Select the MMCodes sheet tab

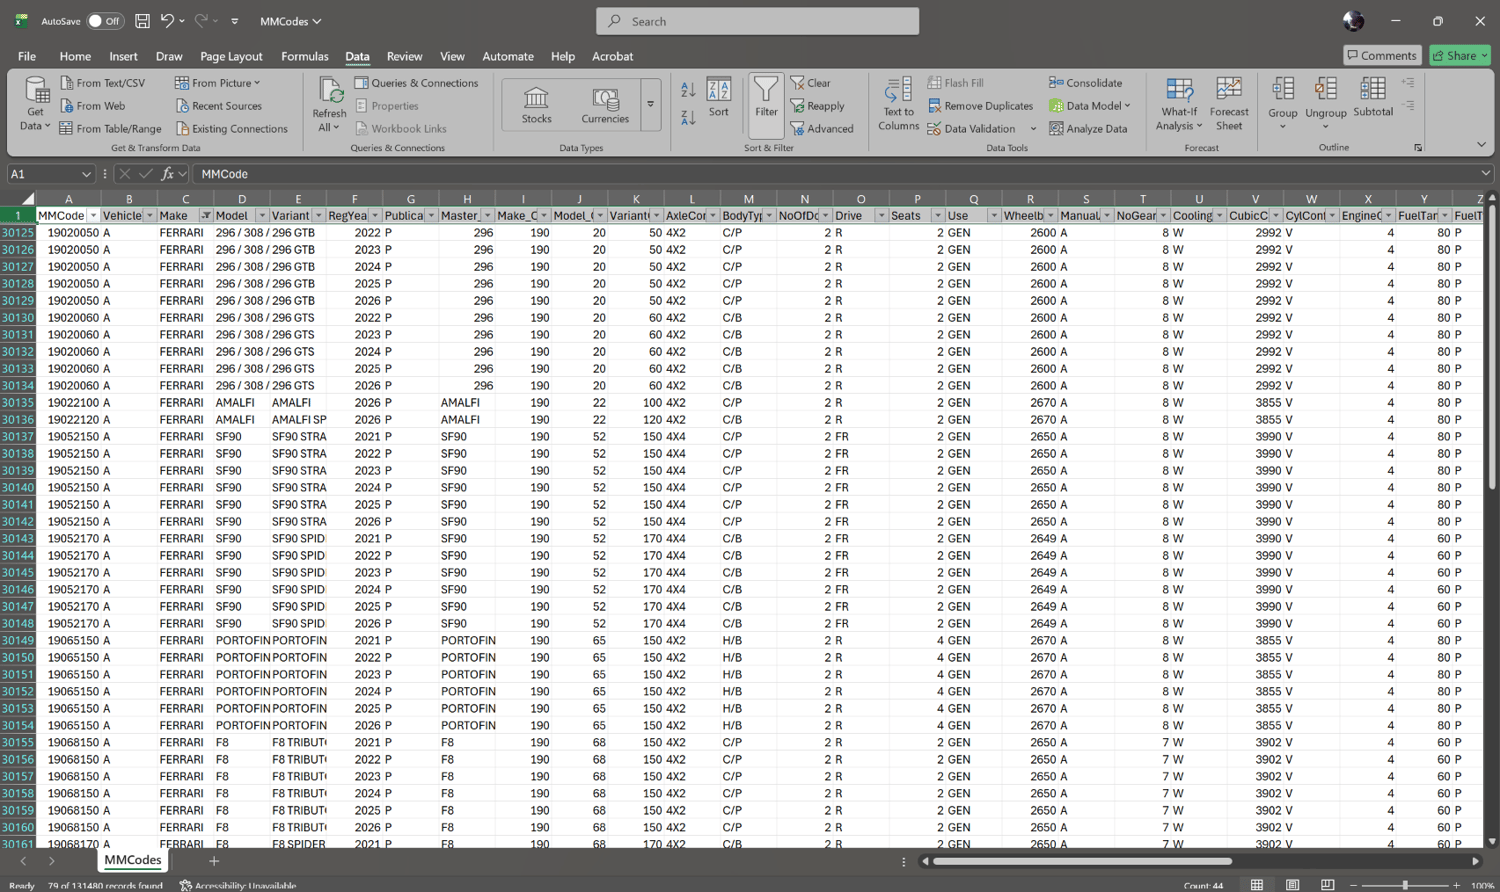[133, 860]
